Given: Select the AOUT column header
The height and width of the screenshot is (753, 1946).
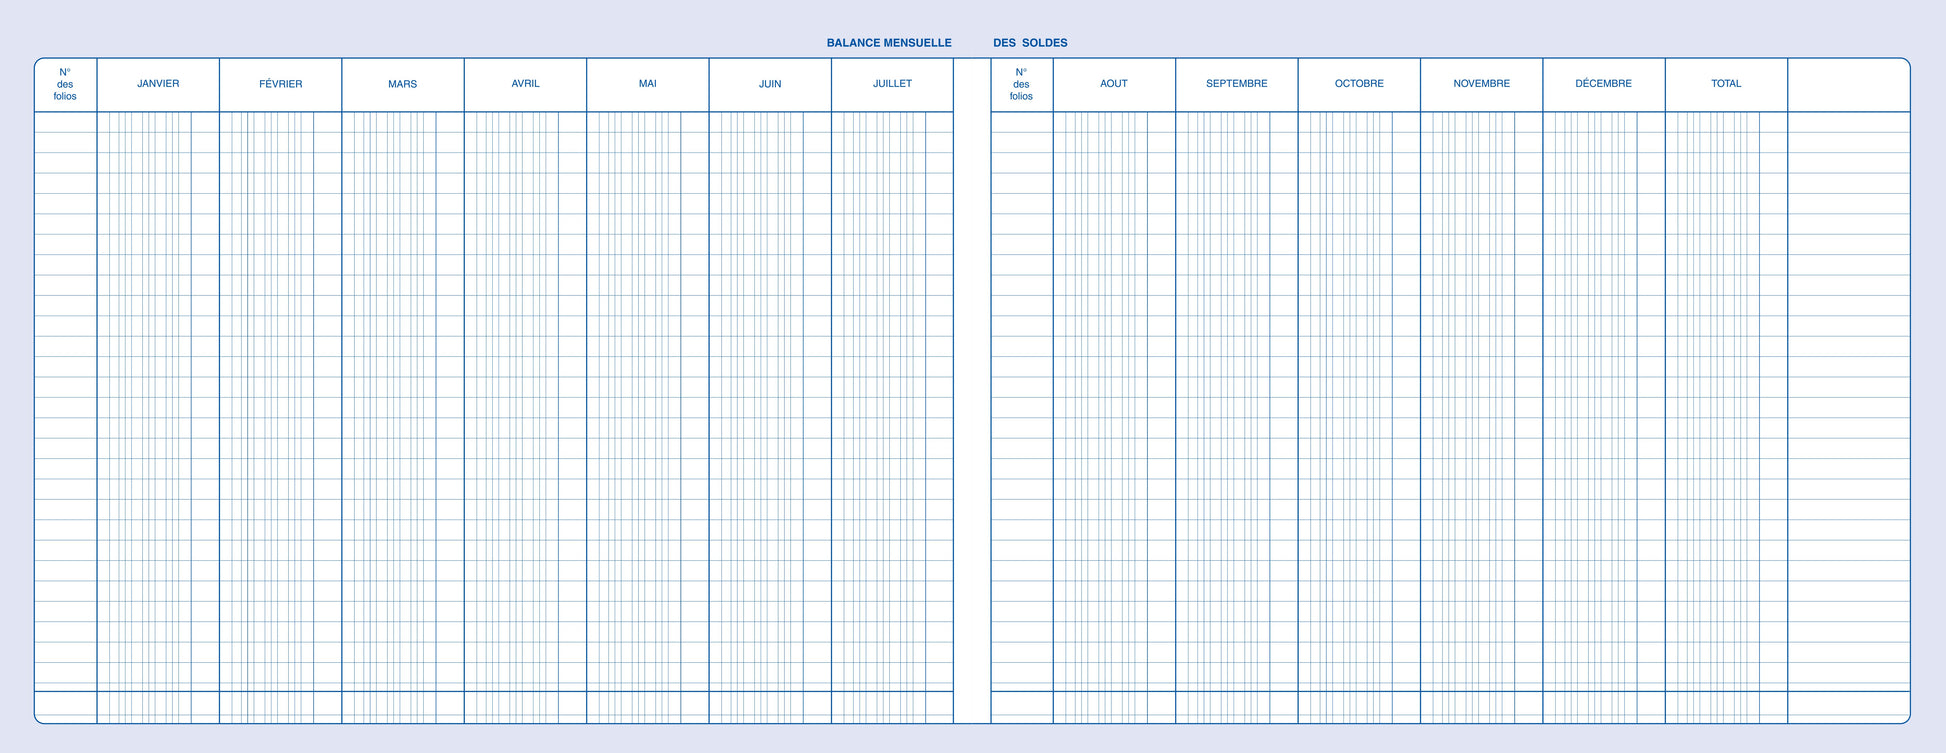Looking at the screenshot, I should click(1114, 84).
